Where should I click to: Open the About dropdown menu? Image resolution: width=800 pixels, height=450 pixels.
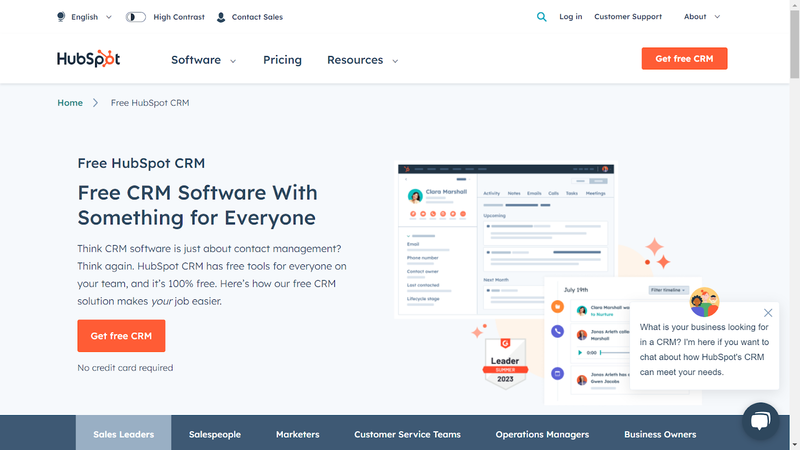click(702, 17)
